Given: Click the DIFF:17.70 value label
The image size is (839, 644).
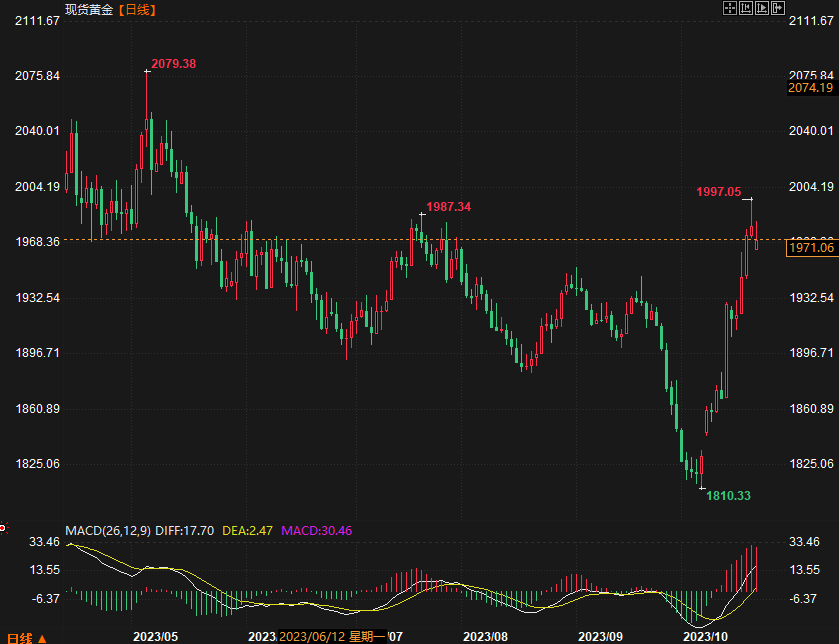Looking at the screenshot, I should pyautogui.click(x=185, y=530).
